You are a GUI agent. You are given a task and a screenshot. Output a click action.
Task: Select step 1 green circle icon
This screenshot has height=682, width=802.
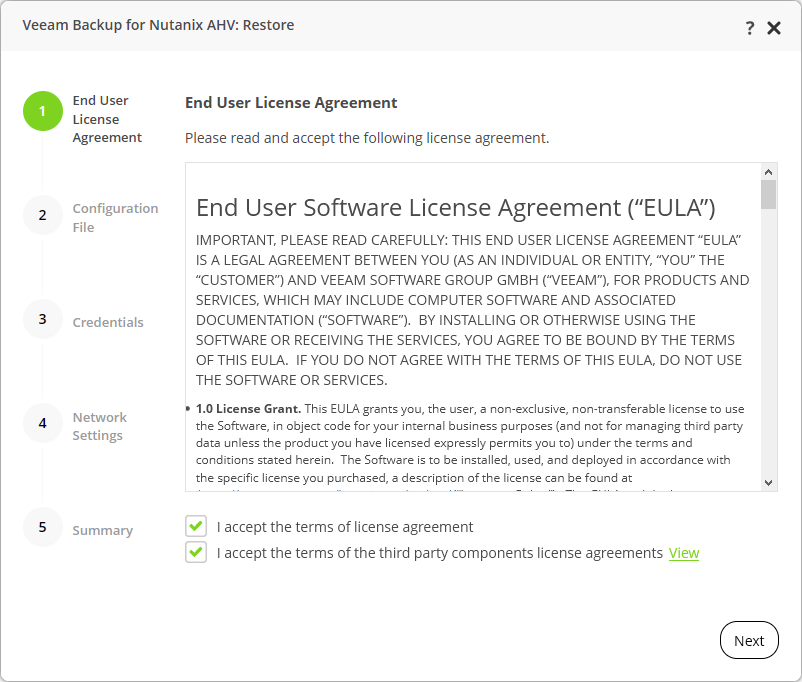click(43, 111)
